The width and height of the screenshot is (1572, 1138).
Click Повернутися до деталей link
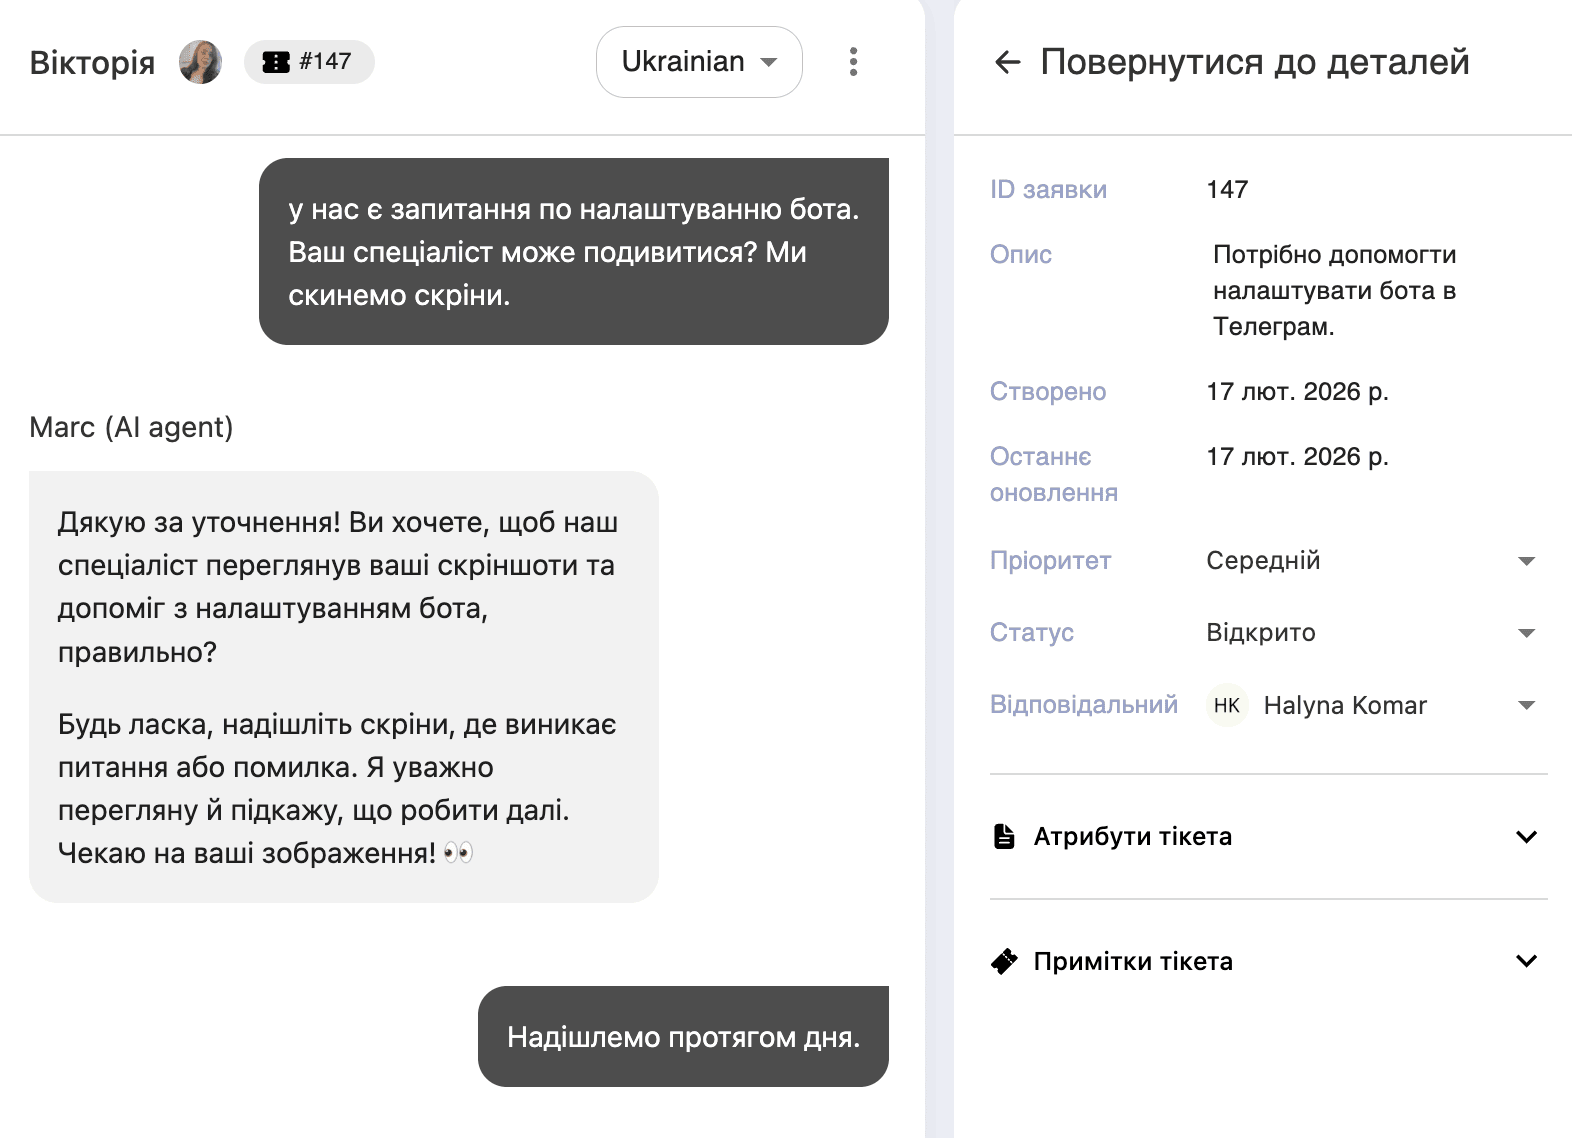(x=1254, y=62)
